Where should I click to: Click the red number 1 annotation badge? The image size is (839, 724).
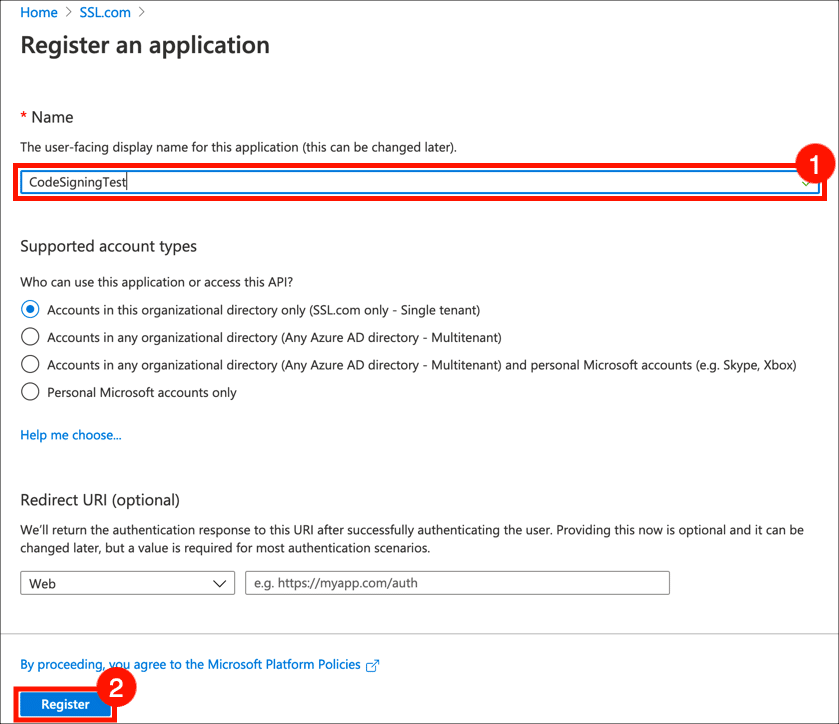click(x=813, y=163)
